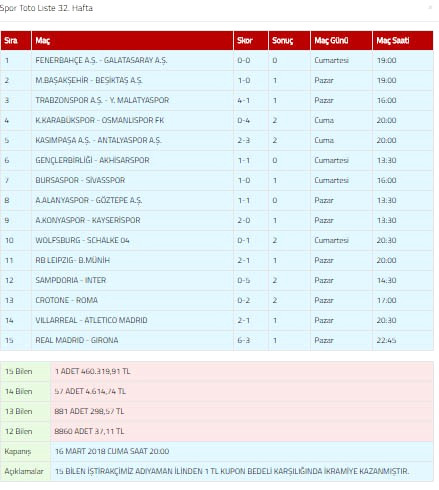Select Crotone - Roma match

point(66,300)
